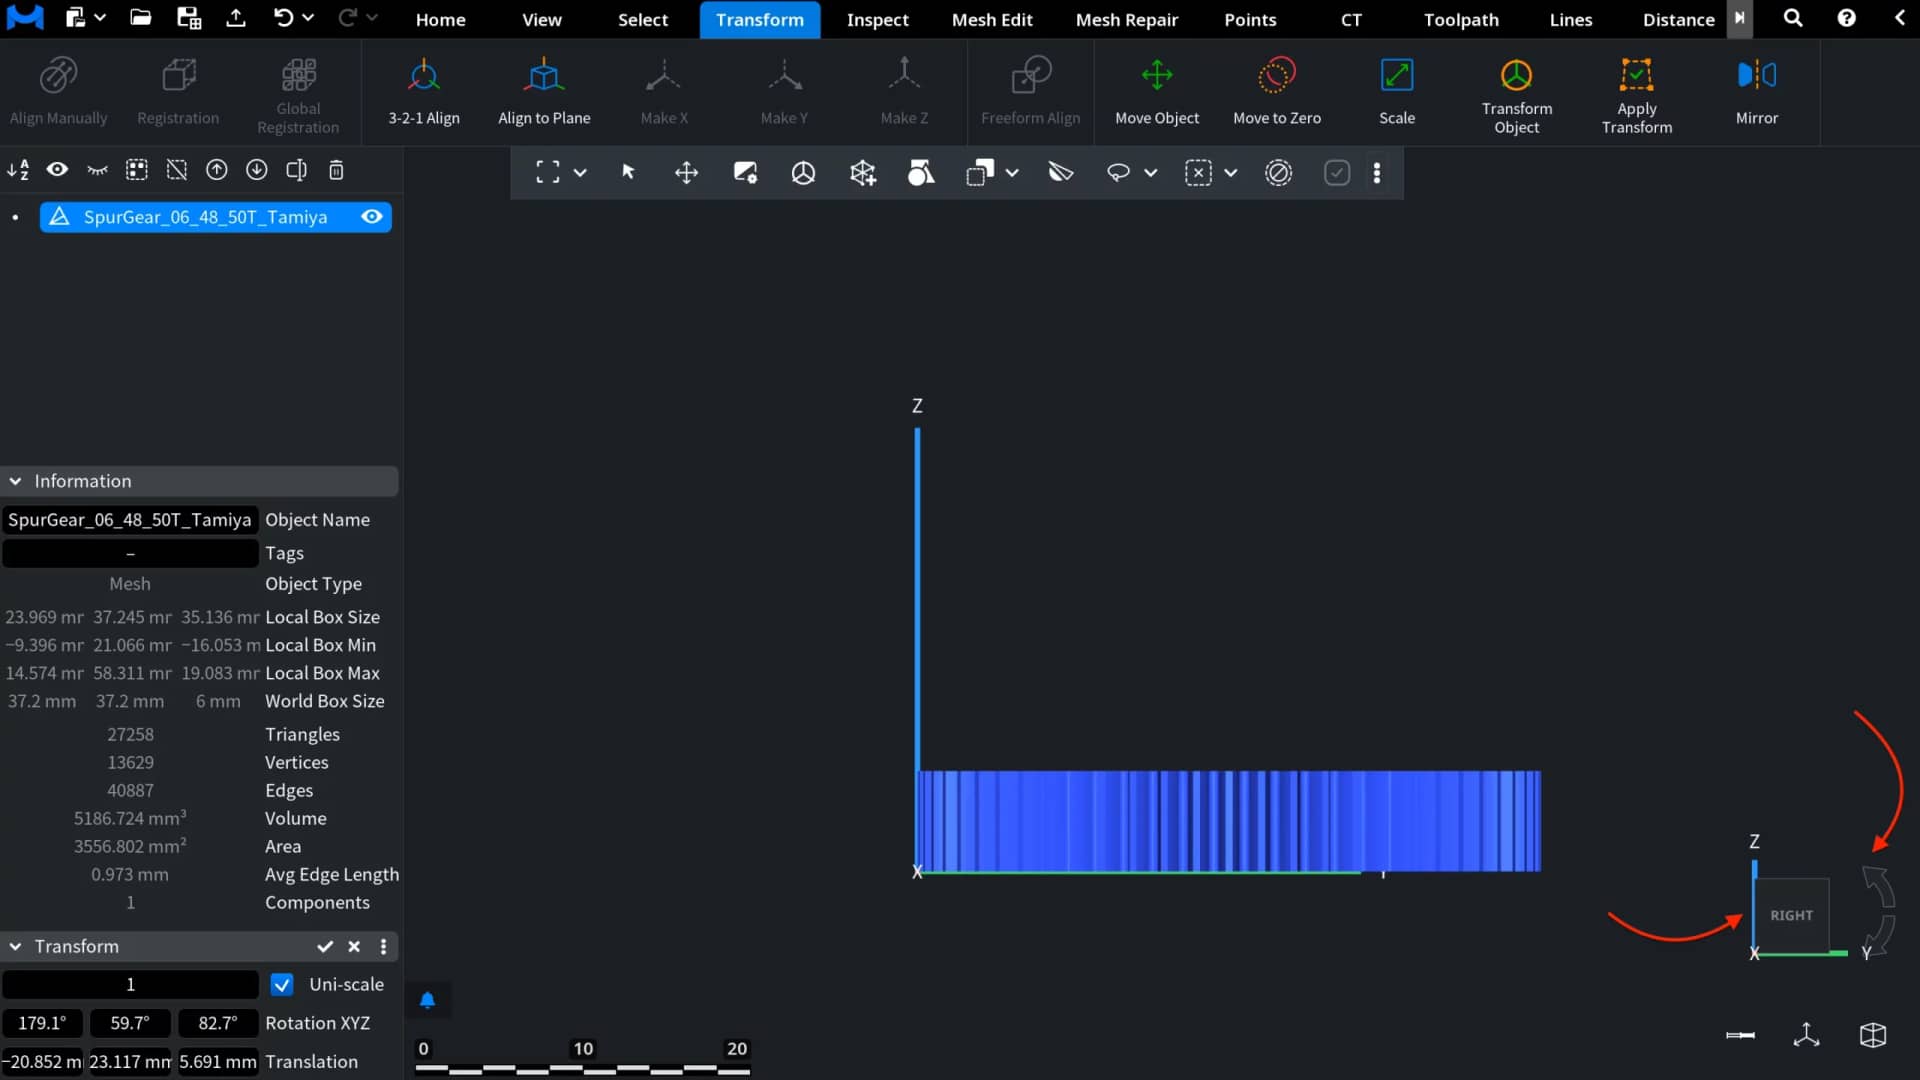Toggle the scale bar ruler icon

click(1740, 1035)
